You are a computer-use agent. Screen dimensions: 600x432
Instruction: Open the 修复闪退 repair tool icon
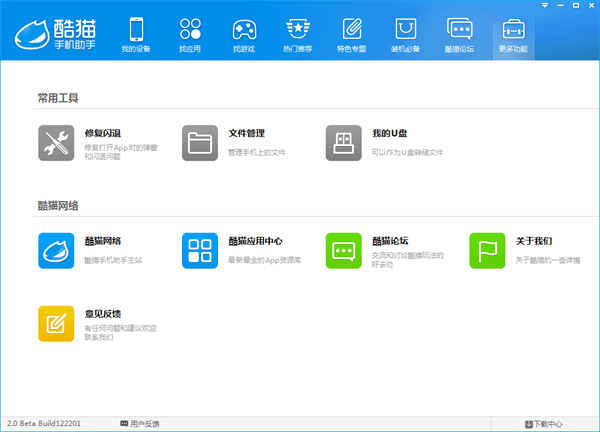tap(55, 143)
